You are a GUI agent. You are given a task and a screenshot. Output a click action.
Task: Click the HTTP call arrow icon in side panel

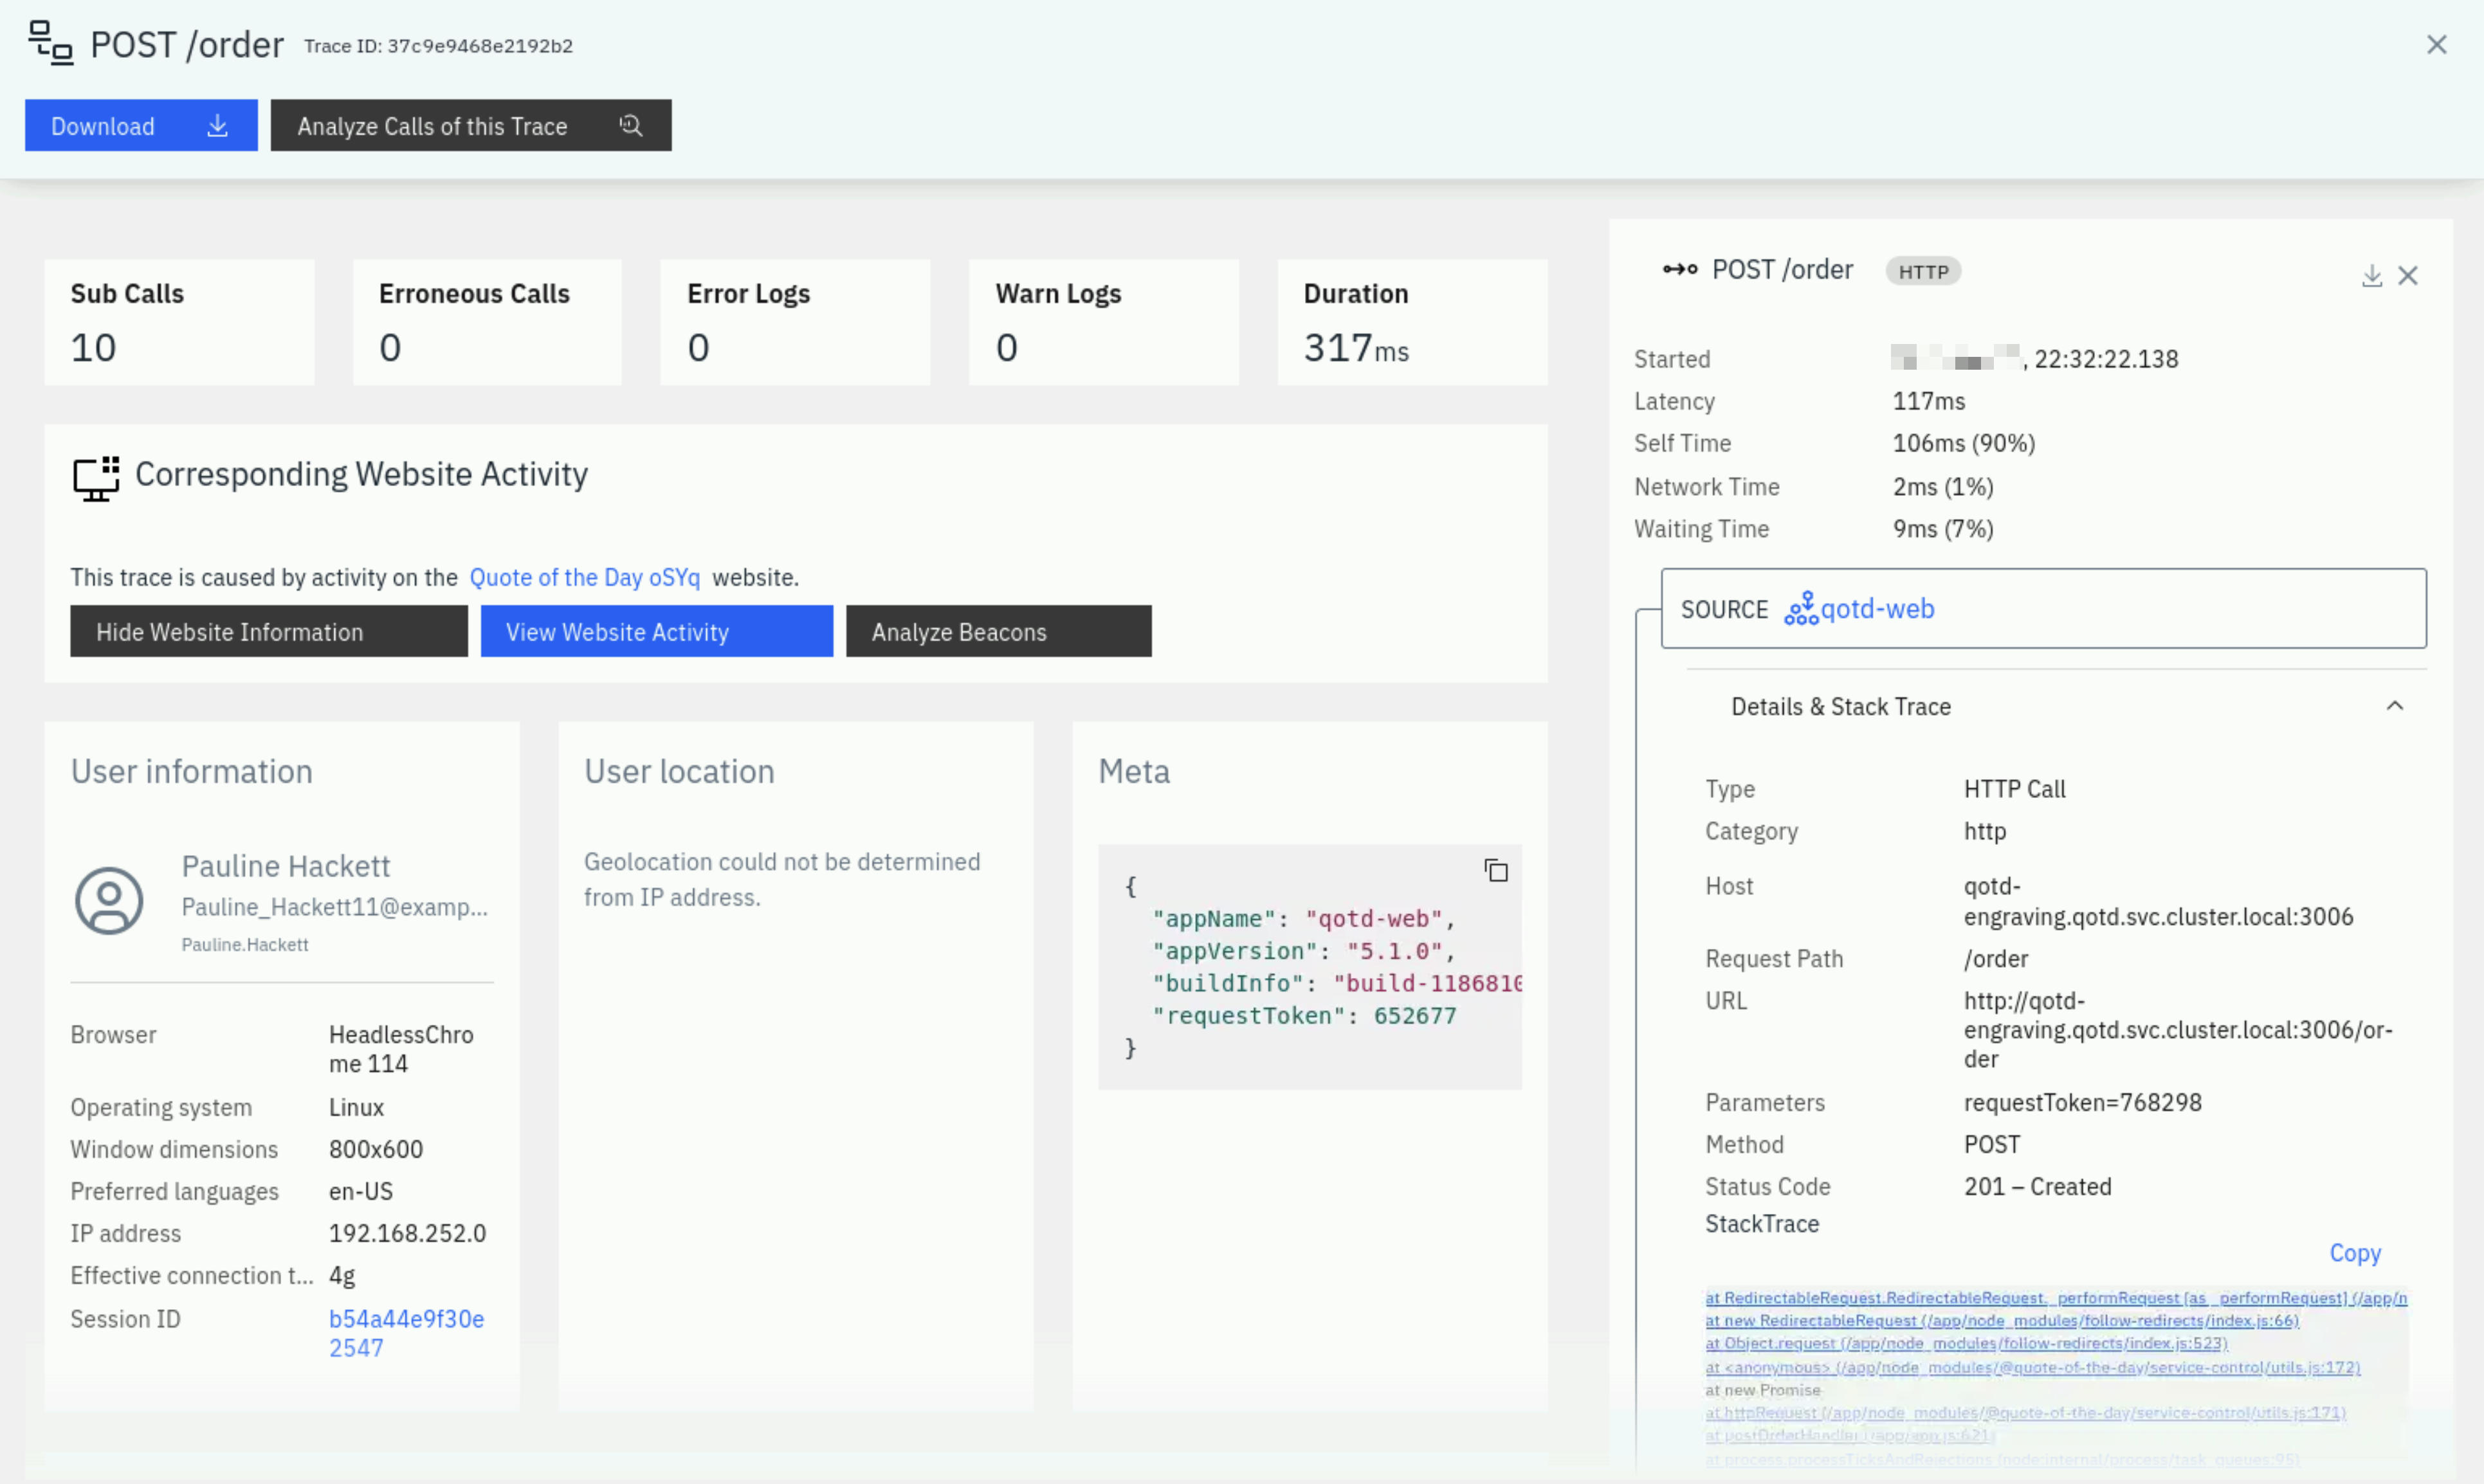pos(1680,269)
